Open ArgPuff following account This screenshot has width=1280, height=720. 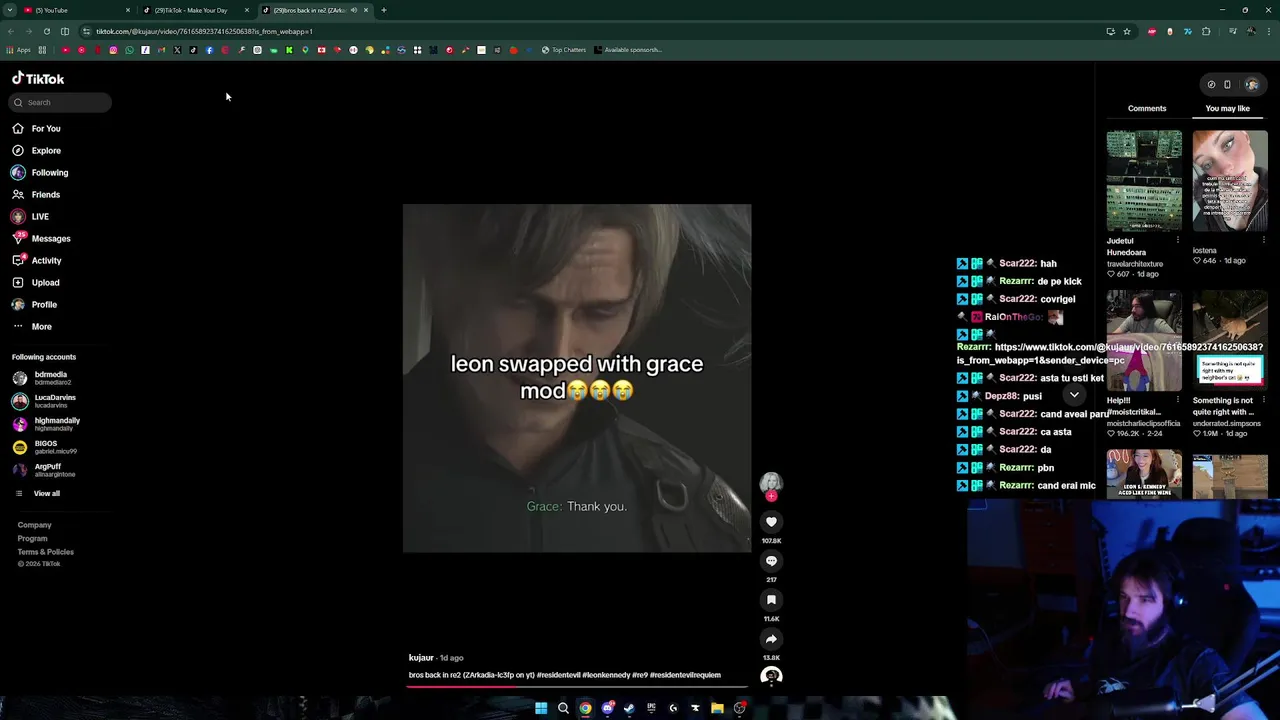[45, 470]
